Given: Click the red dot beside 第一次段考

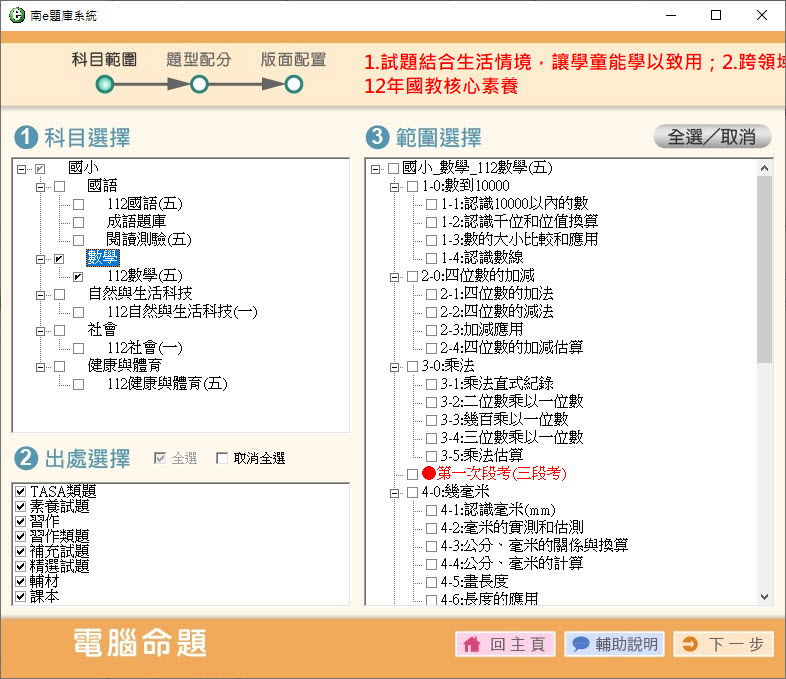Looking at the screenshot, I should [429, 474].
